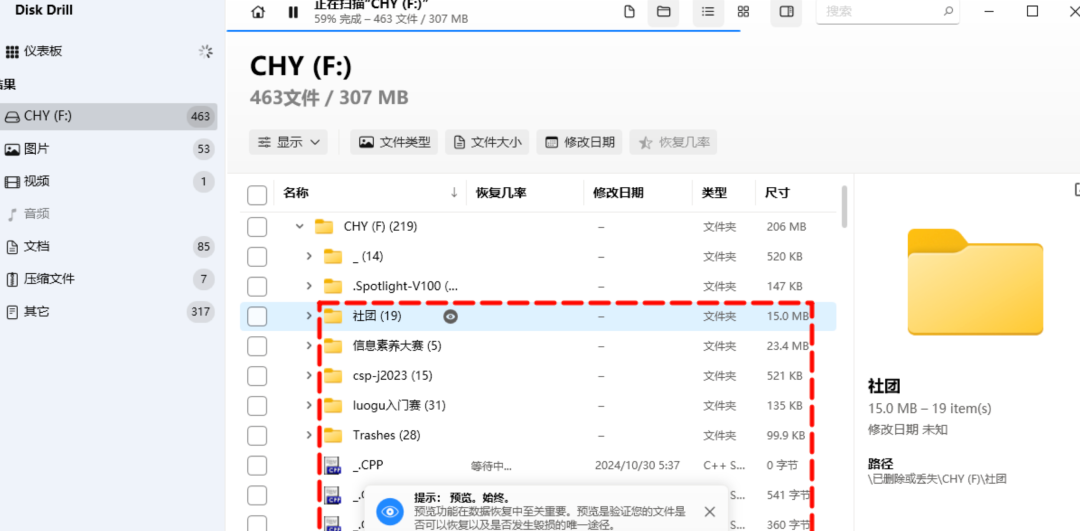Sort by 恢复几率 column header
The width and height of the screenshot is (1080, 531).
[x=501, y=194]
